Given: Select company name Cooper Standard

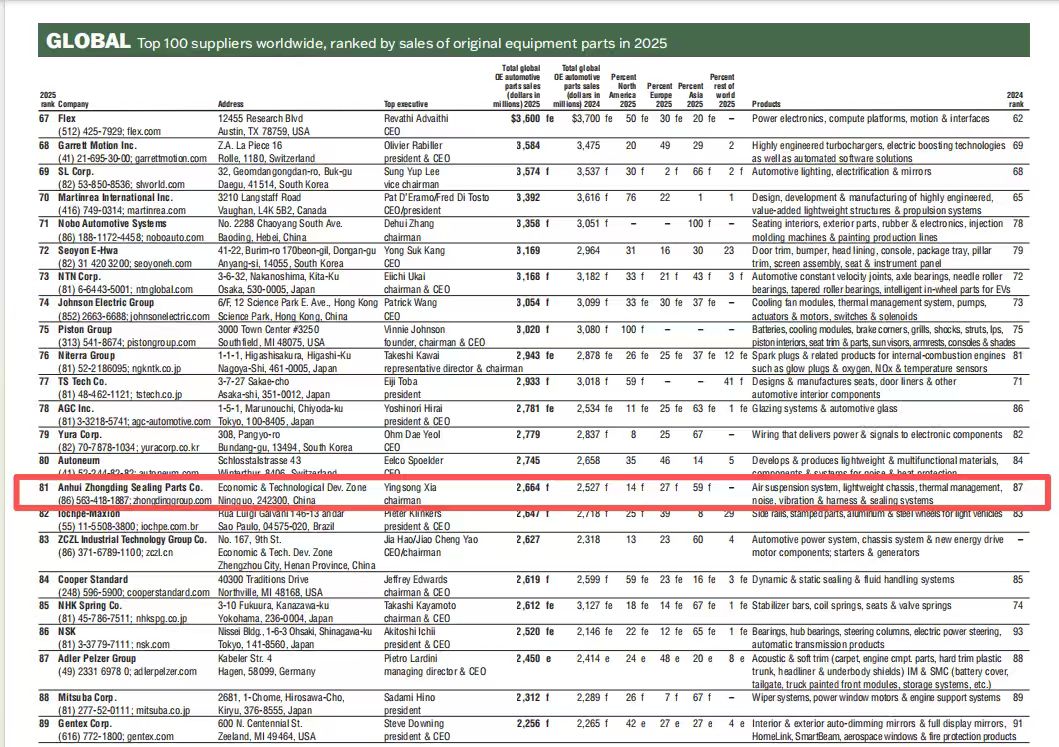Looking at the screenshot, I should 95,579.
